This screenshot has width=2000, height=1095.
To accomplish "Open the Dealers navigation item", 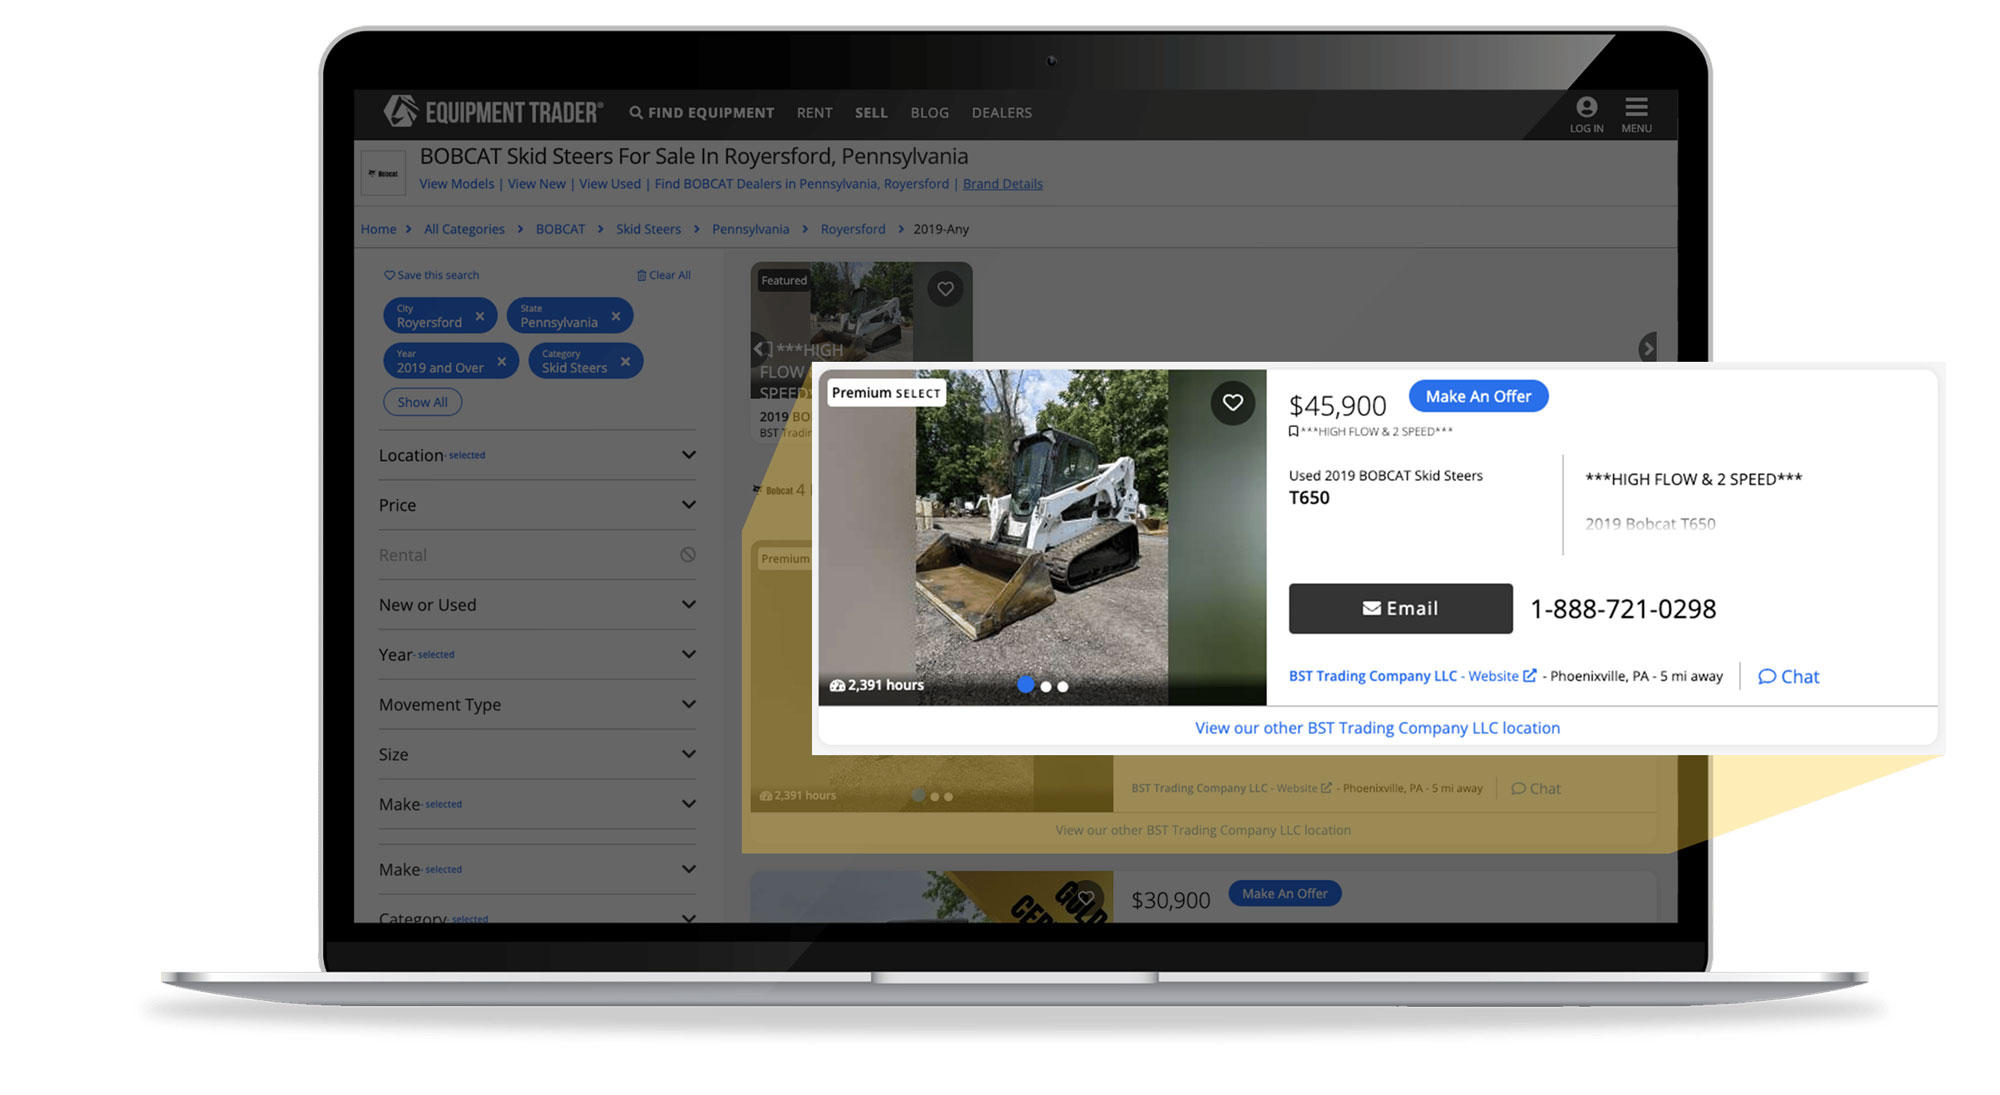I will pyautogui.click(x=1001, y=113).
